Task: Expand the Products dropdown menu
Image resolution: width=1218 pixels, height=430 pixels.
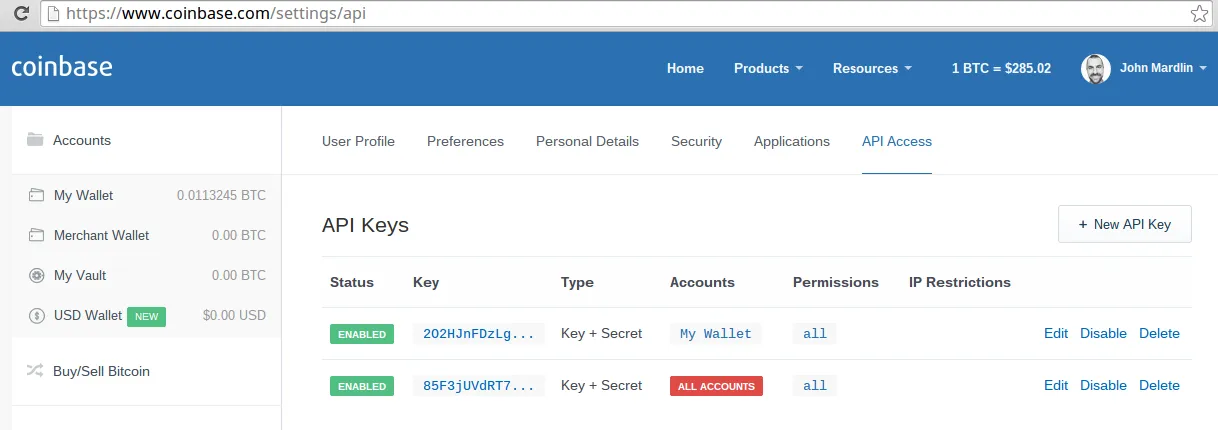Action: (768, 68)
